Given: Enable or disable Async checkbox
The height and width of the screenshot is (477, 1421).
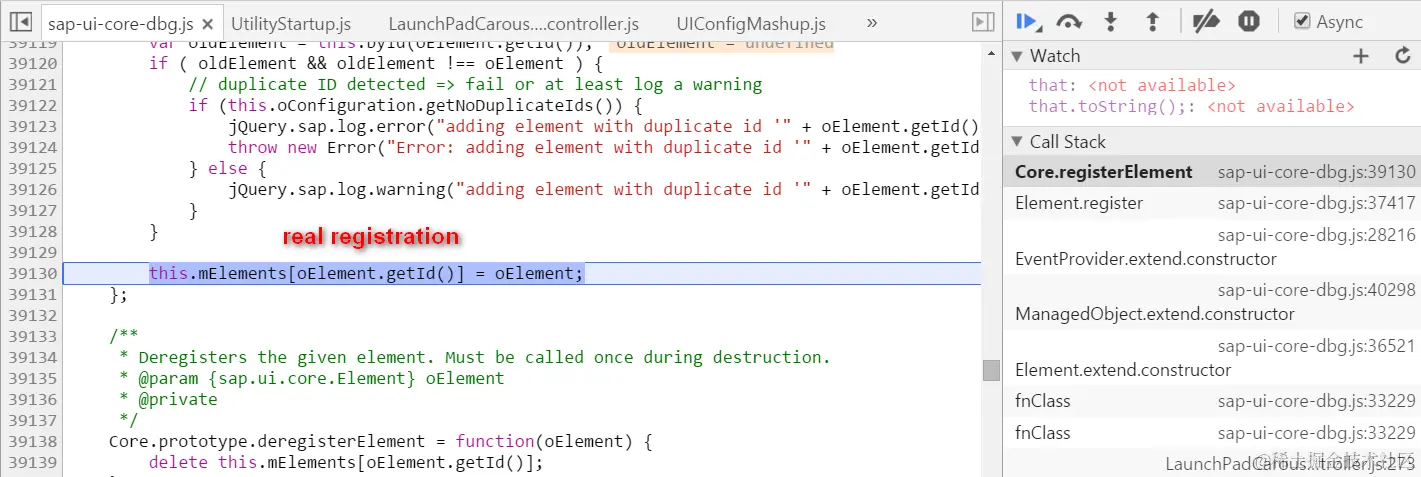Looking at the screenshot, I should click(1301, 21).
